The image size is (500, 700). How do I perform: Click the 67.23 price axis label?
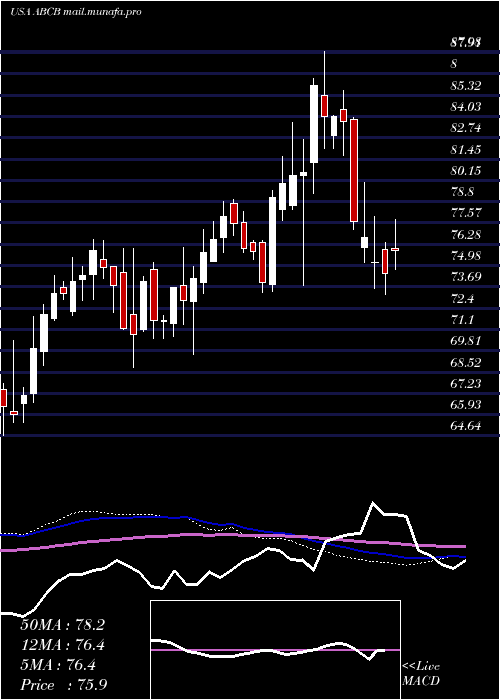[x=466, y=384]
